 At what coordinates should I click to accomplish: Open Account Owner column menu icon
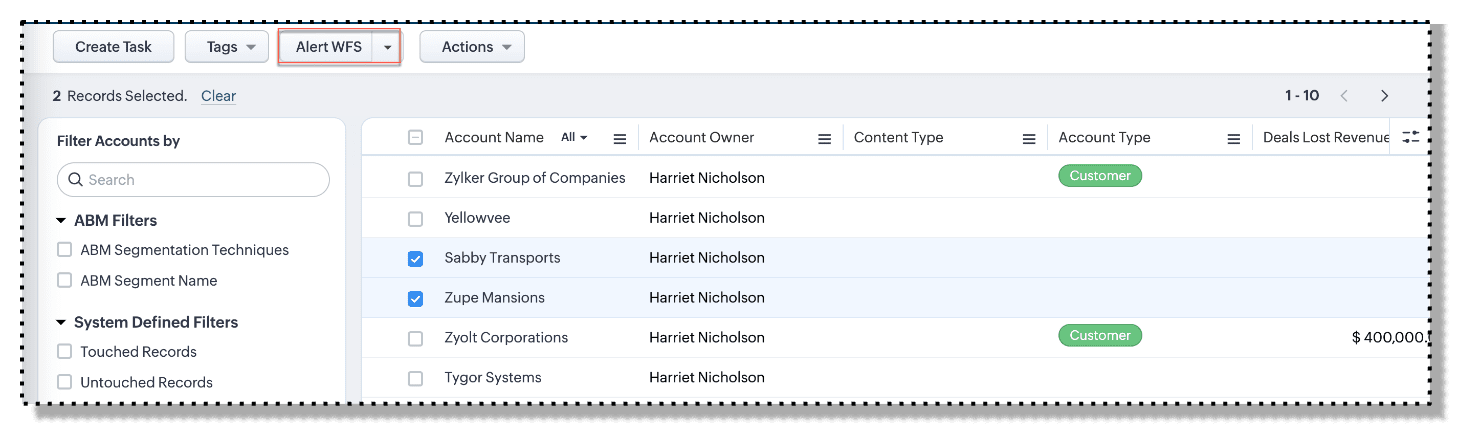tap(825, 139)
